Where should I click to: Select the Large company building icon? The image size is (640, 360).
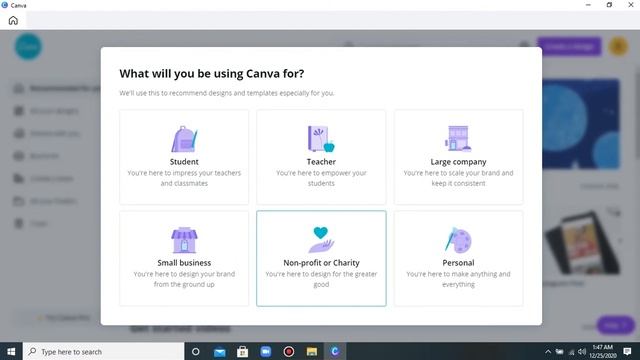click(458, 139)
